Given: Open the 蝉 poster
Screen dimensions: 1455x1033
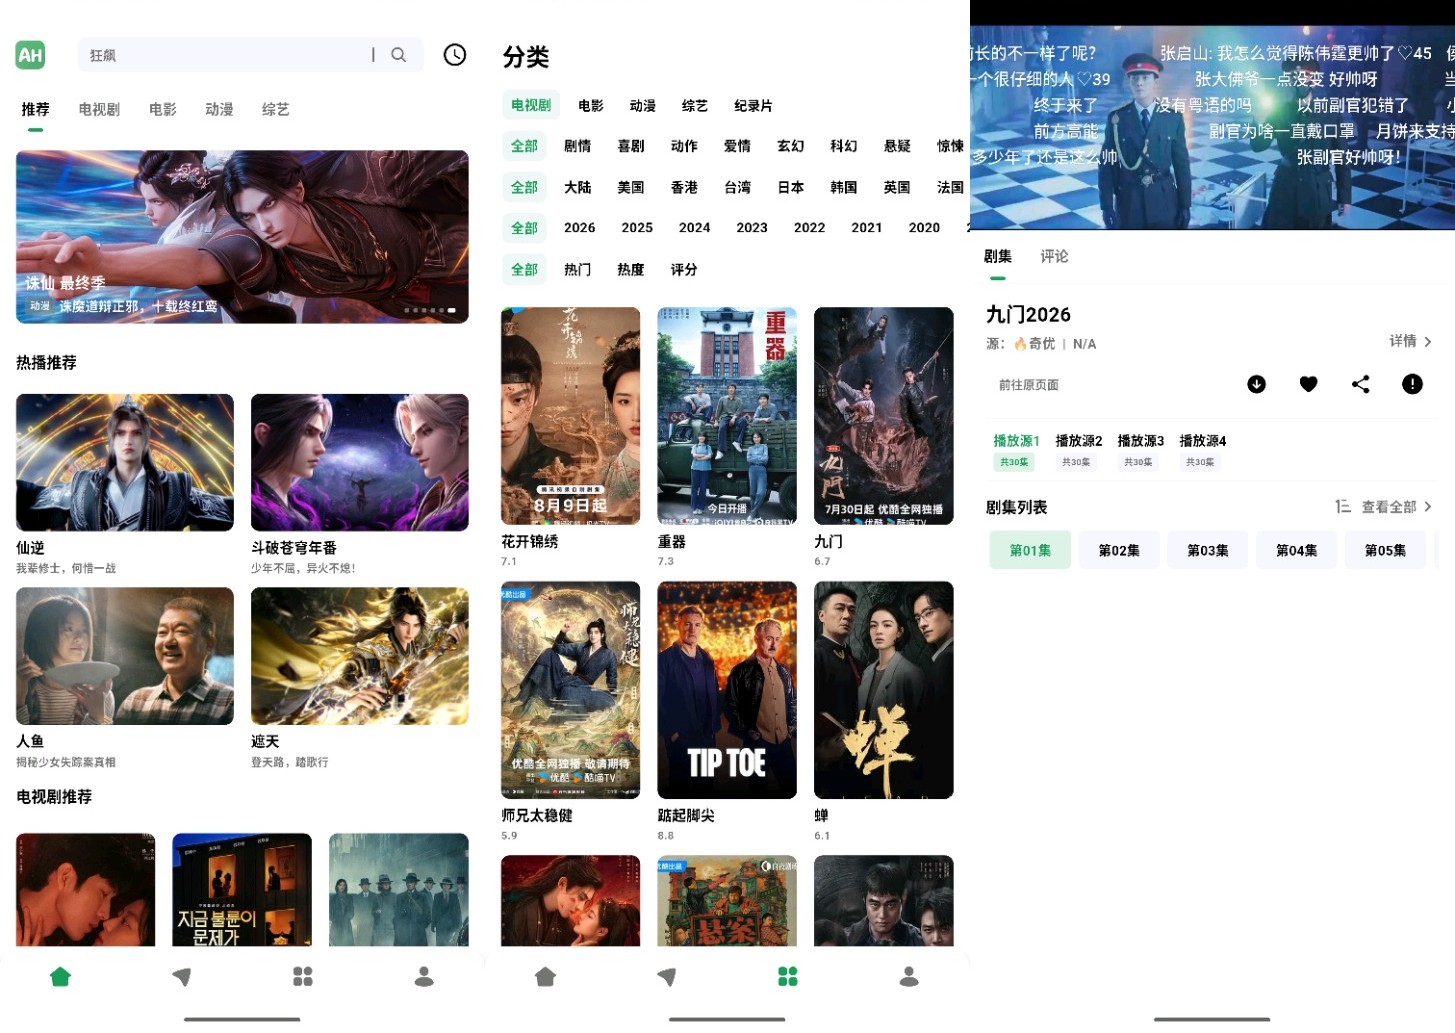Looking at the screenshot, I should [884, 690].
